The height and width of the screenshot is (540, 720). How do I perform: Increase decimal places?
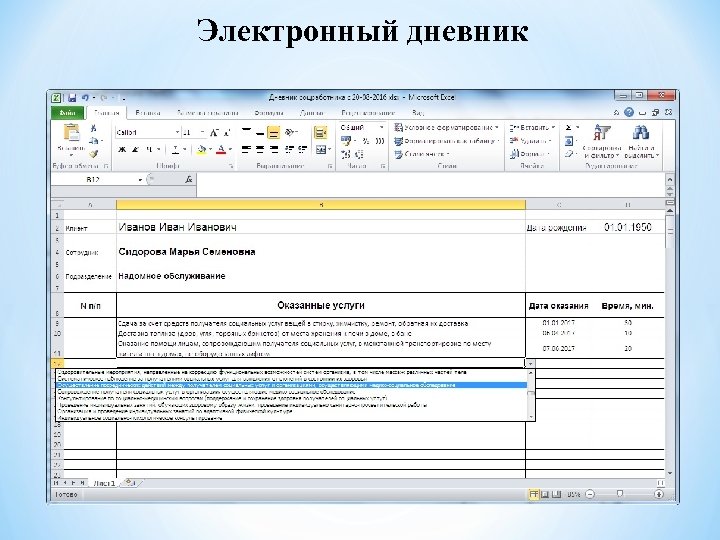(x=346, y=154)
